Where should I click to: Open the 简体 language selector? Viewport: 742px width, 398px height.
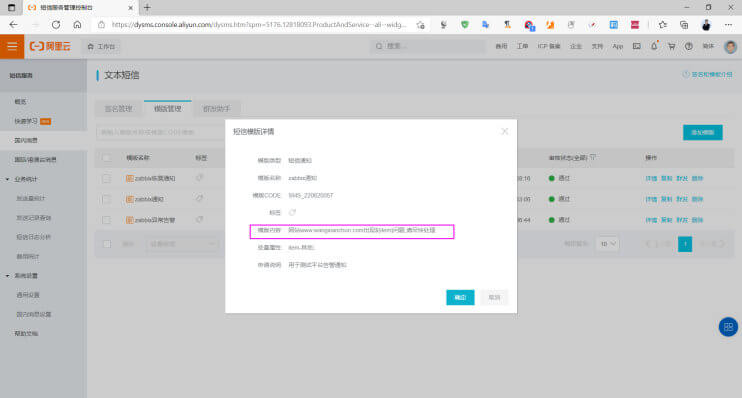click(x=708, y=46)
